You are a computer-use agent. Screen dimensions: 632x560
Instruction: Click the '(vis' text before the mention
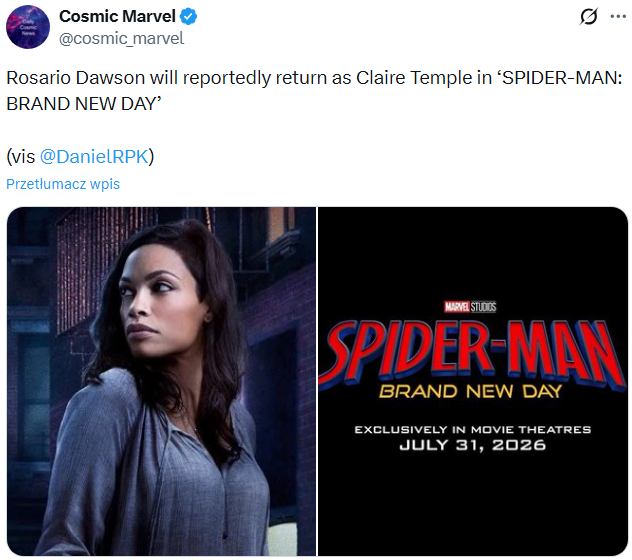point(21,157)
